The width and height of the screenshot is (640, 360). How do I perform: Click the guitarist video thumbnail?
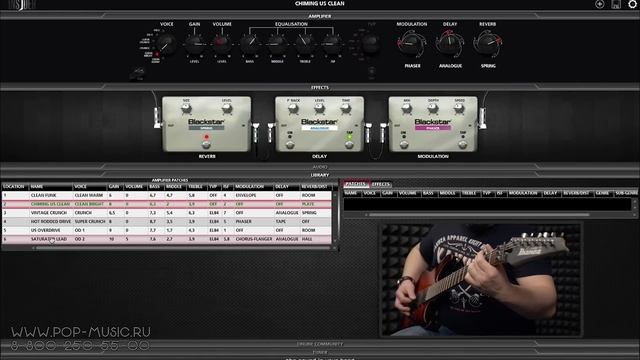point(481,280)
